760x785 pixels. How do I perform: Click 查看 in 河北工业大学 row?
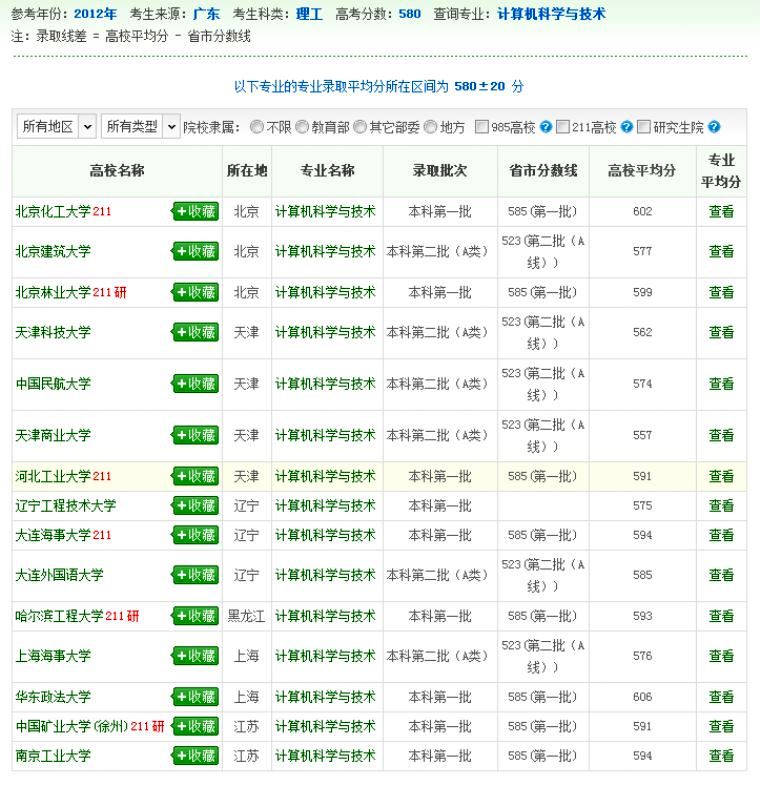pyautogui.click(x=721, y=476)
